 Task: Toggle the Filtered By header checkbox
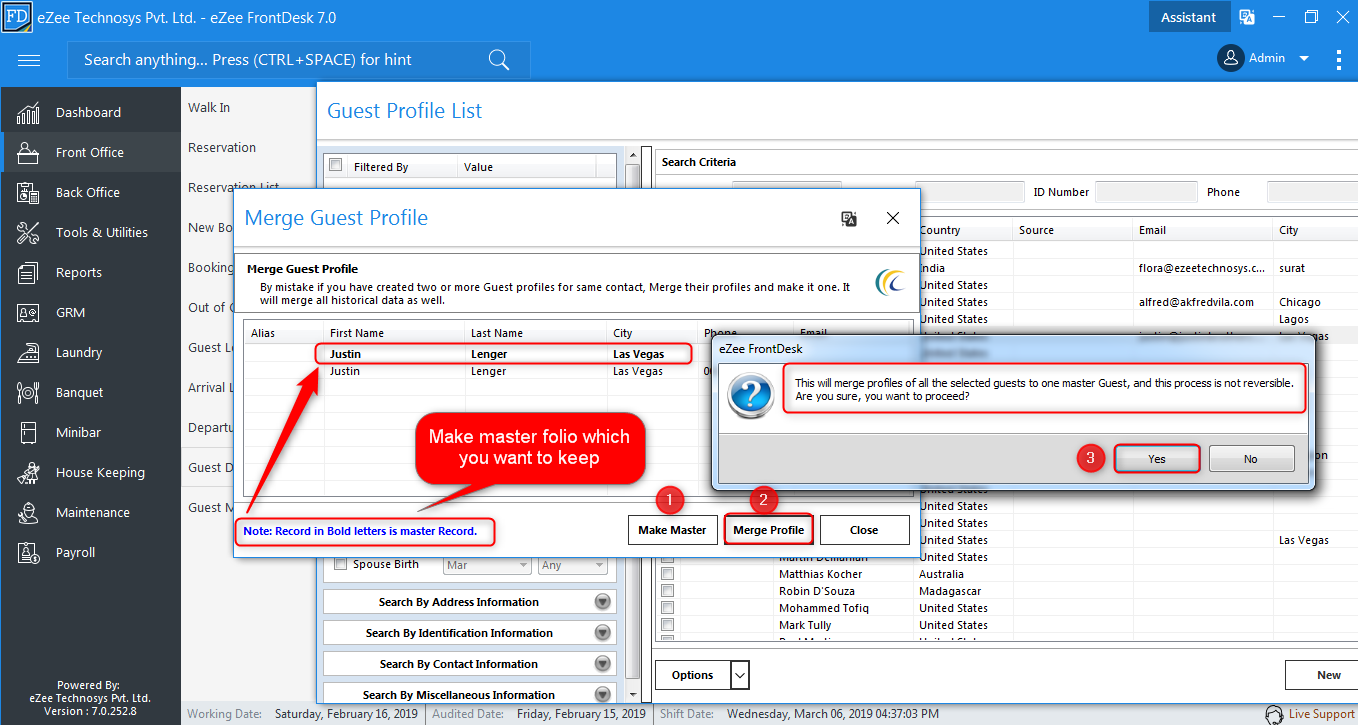pos(335,166)
